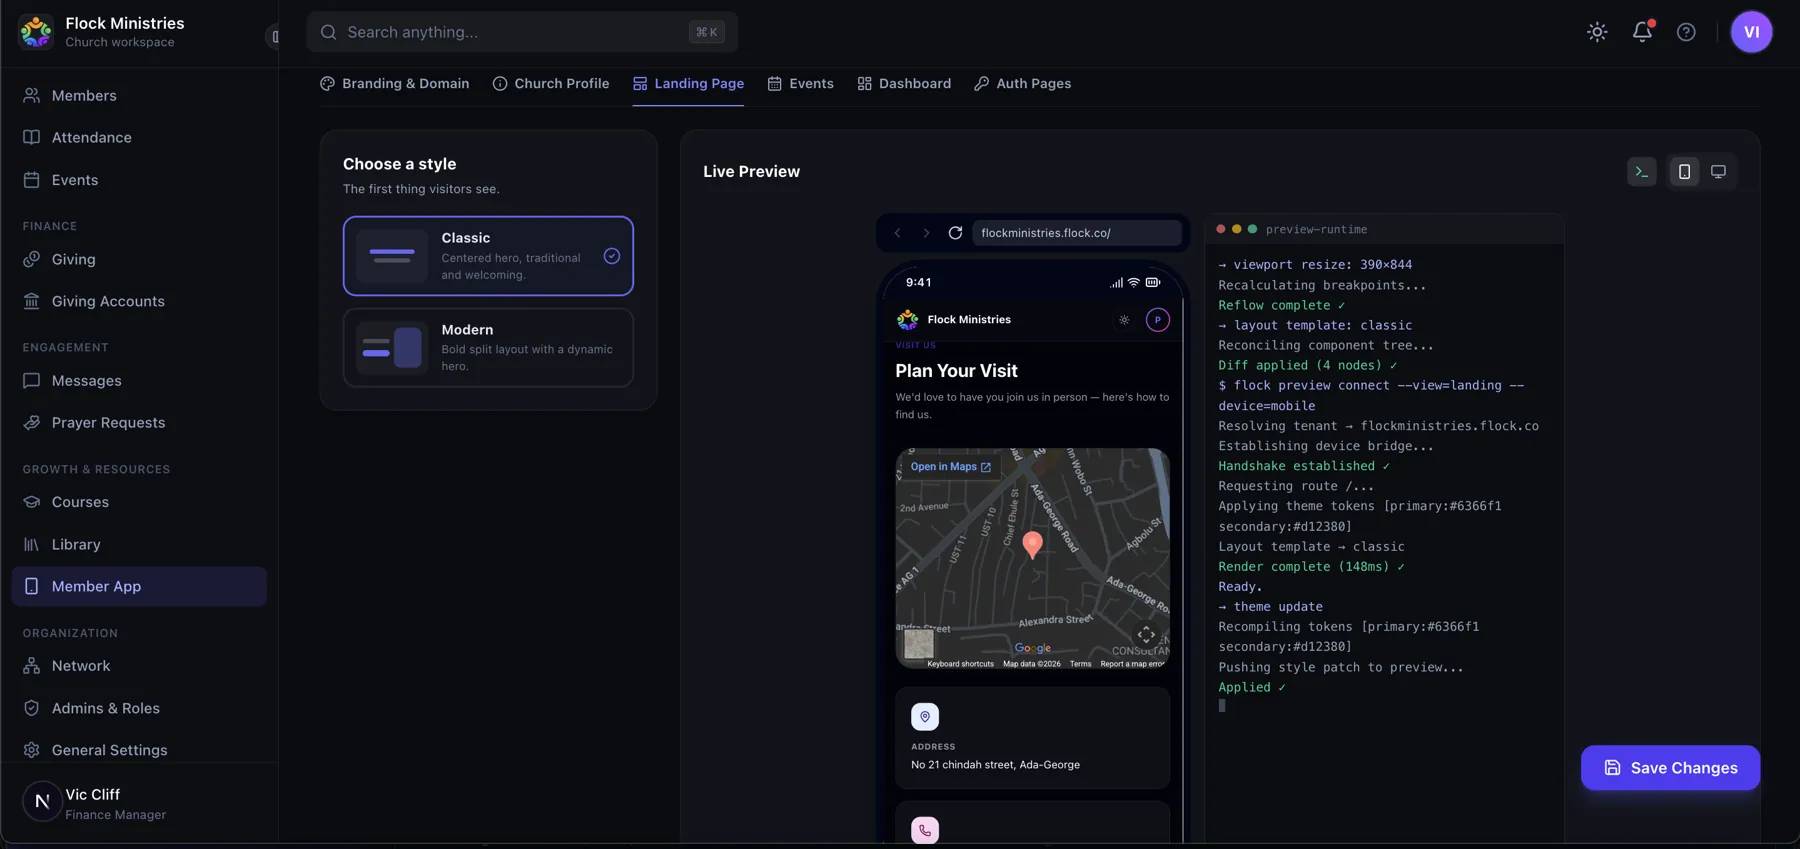The image size is (1800, 849).
Task: Collapse the sidebar panel toggle
Action: pos(273,36)
